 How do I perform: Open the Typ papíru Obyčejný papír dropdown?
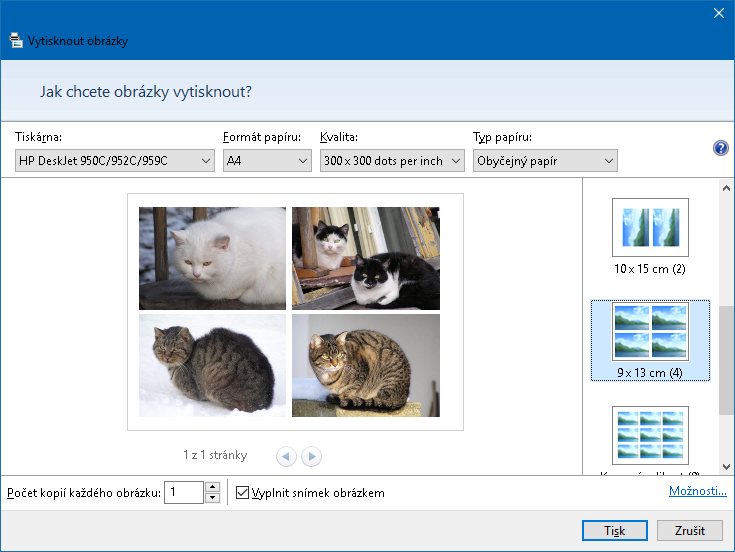545,161
